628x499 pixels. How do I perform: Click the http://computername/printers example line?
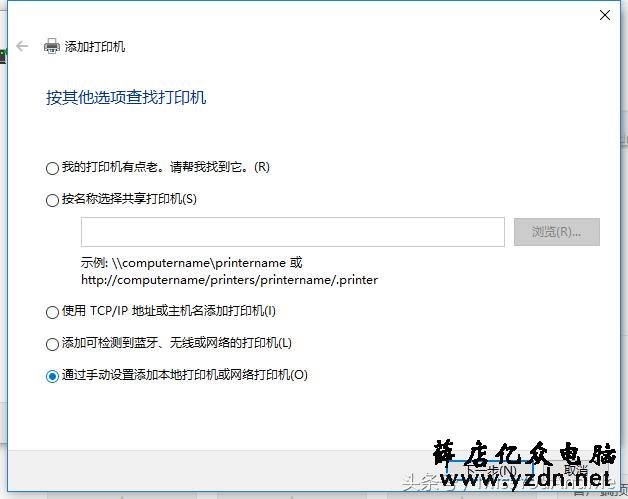(229, 280)
